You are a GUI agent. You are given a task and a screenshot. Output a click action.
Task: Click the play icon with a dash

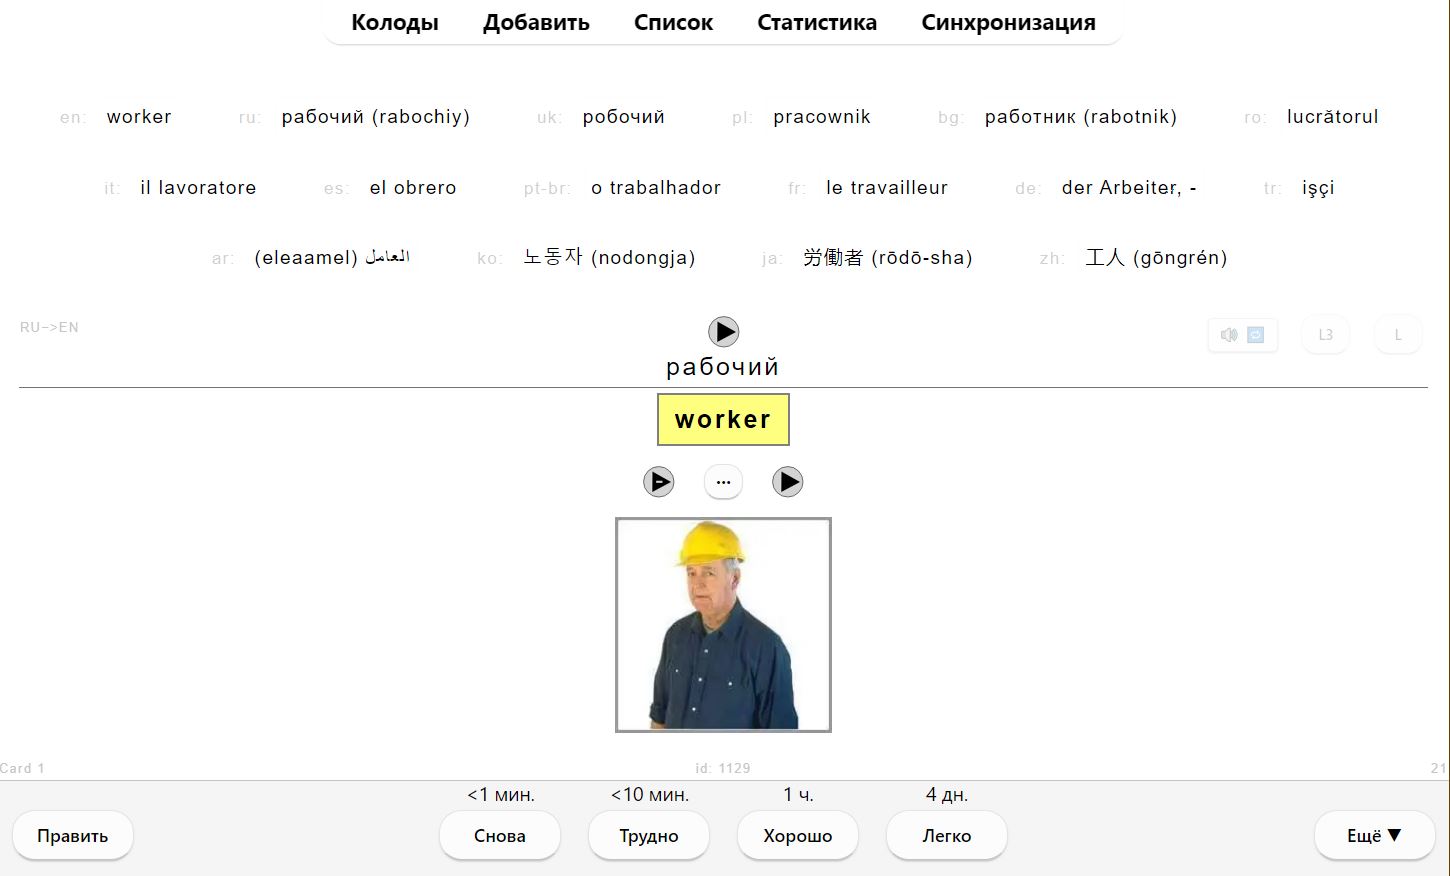click(658, 482)
